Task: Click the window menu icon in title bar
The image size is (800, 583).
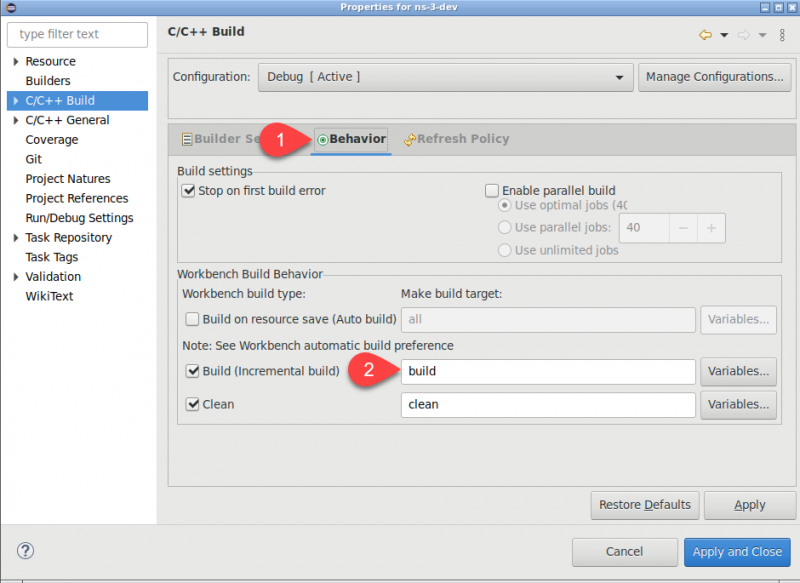Action: pyautogui.click(x=11, y=7)
